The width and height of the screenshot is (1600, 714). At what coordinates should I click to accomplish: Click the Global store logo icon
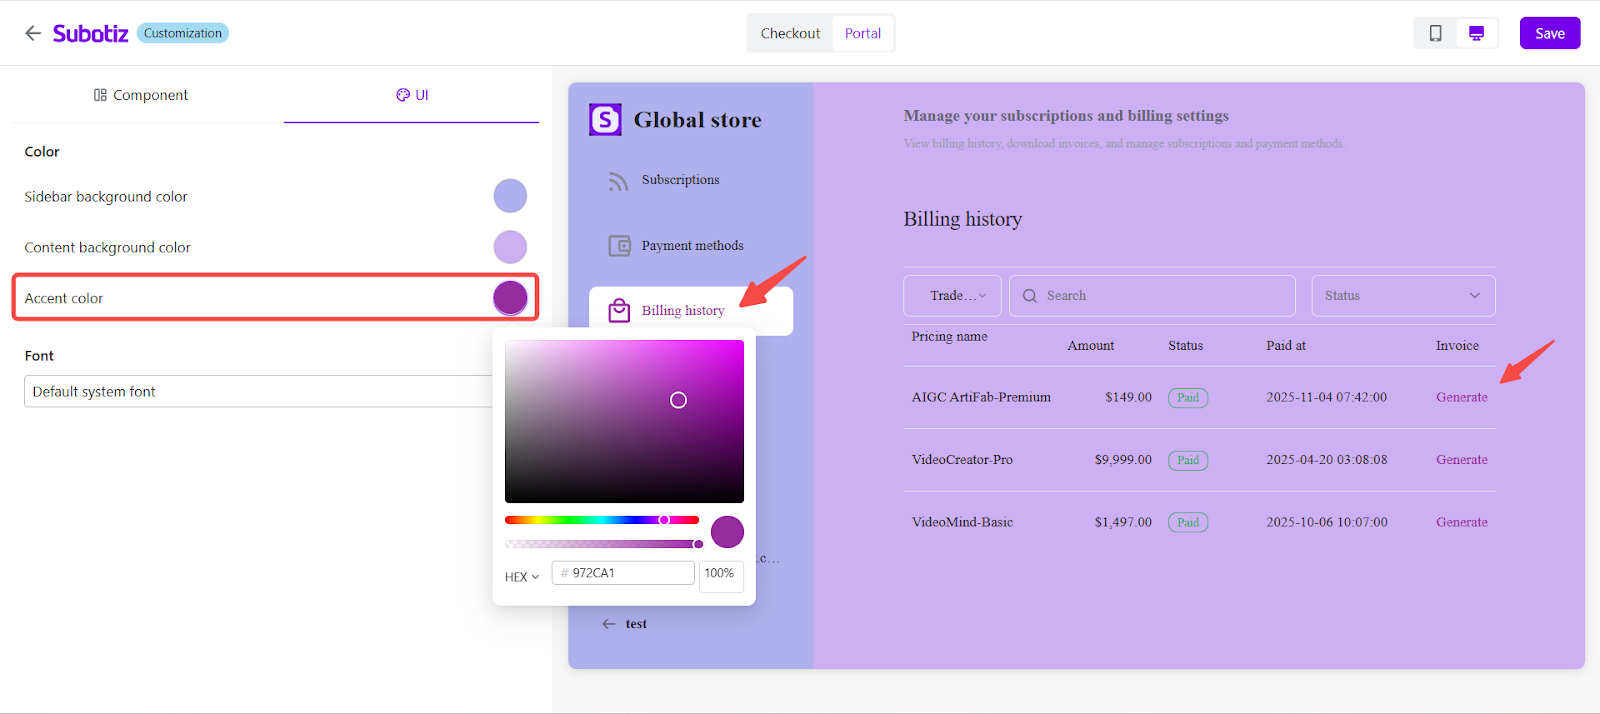[605, 120]
